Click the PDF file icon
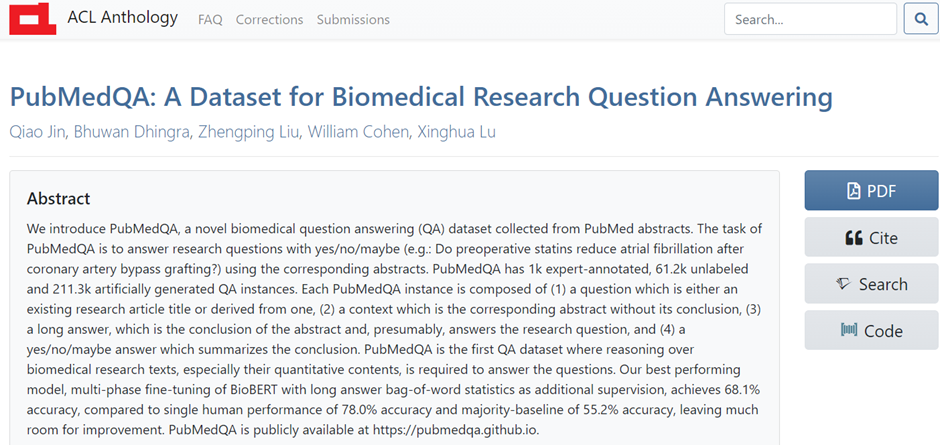The width and height of the screenshot is (940, 445). click(853, 191)
